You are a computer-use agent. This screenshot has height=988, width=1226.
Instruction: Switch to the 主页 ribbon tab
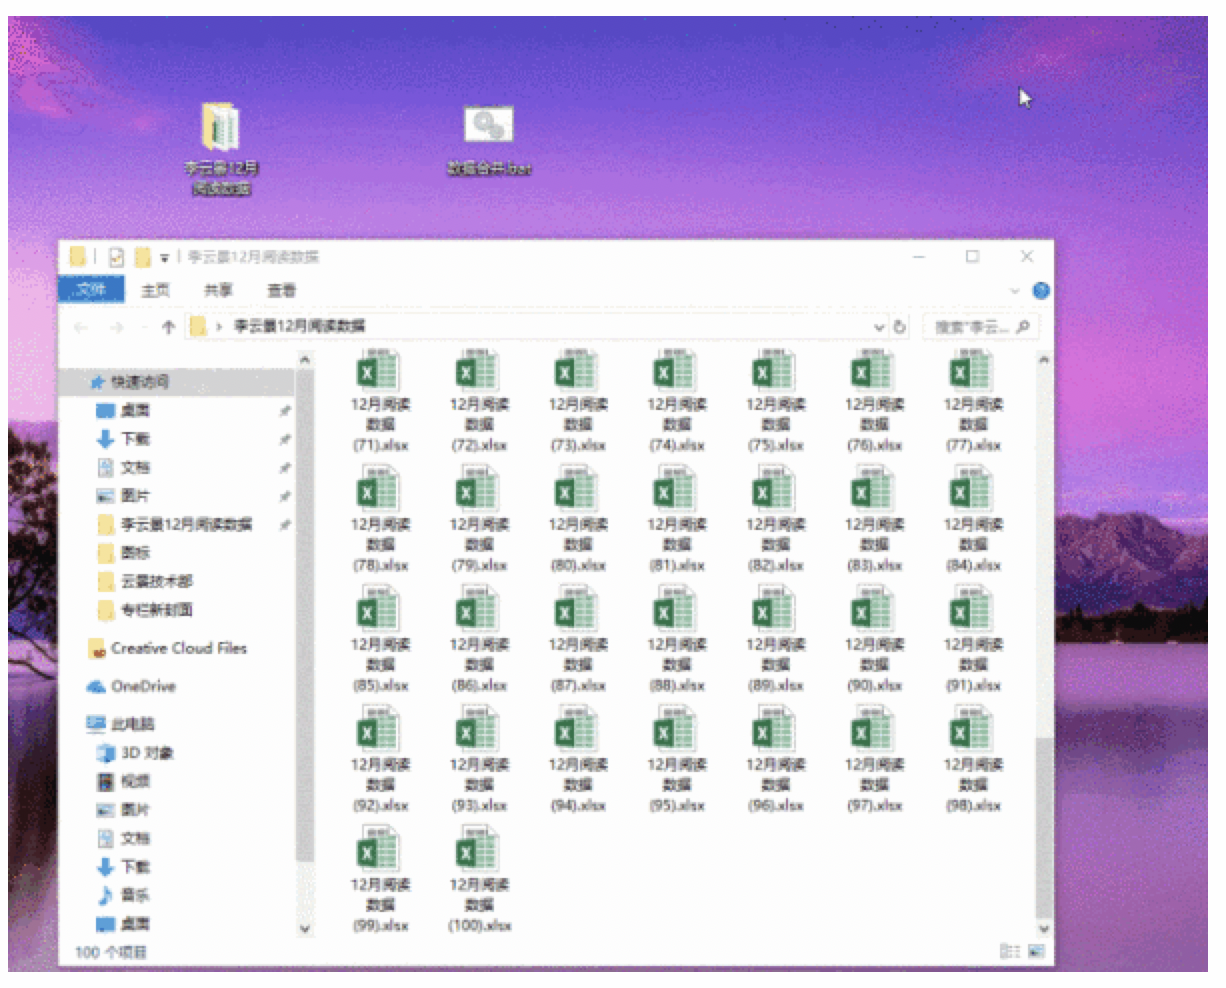pos(155,290)
